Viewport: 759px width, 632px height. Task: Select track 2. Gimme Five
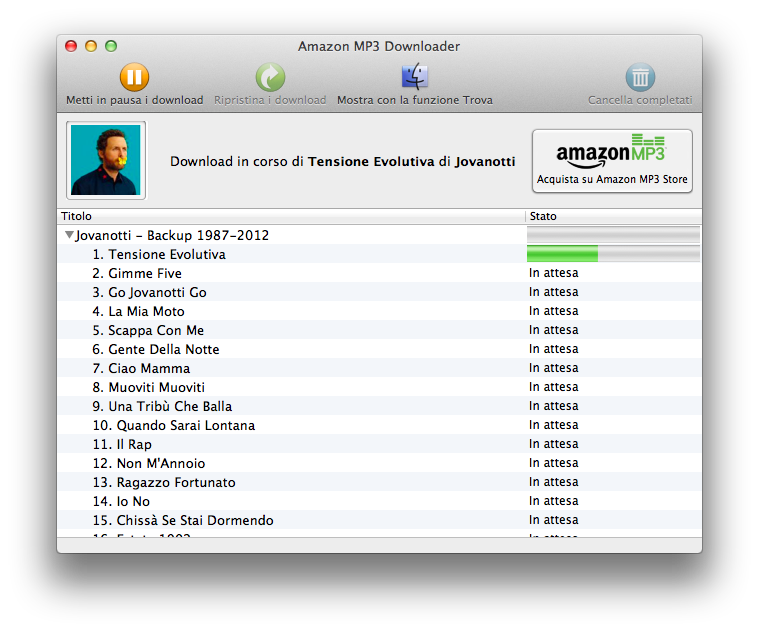[x=137, y=274]
